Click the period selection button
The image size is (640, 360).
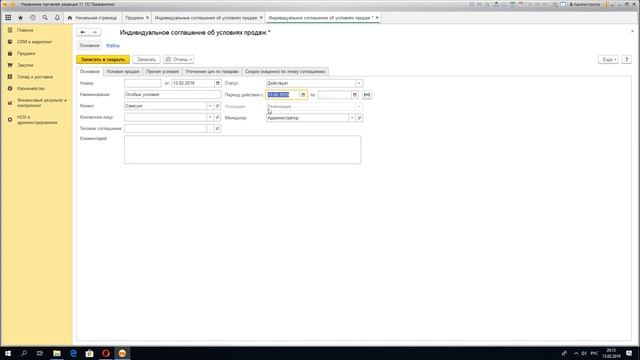pyautogui.click(x=367, y=95)
